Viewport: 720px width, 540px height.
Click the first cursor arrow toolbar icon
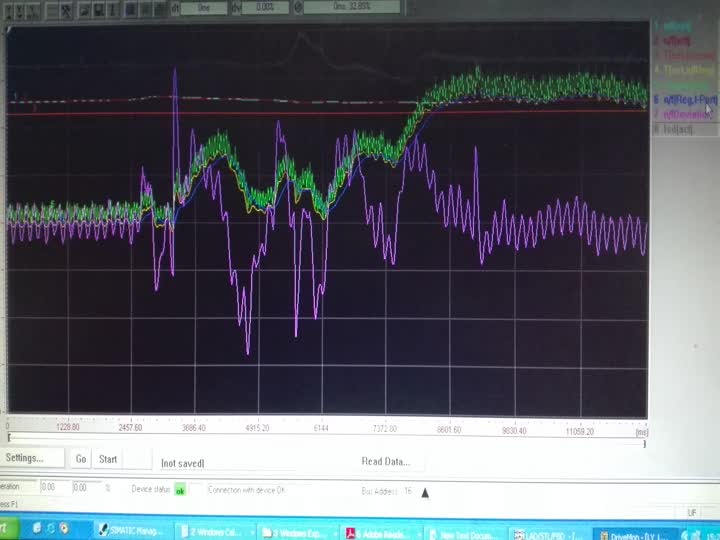click(8, 10)
